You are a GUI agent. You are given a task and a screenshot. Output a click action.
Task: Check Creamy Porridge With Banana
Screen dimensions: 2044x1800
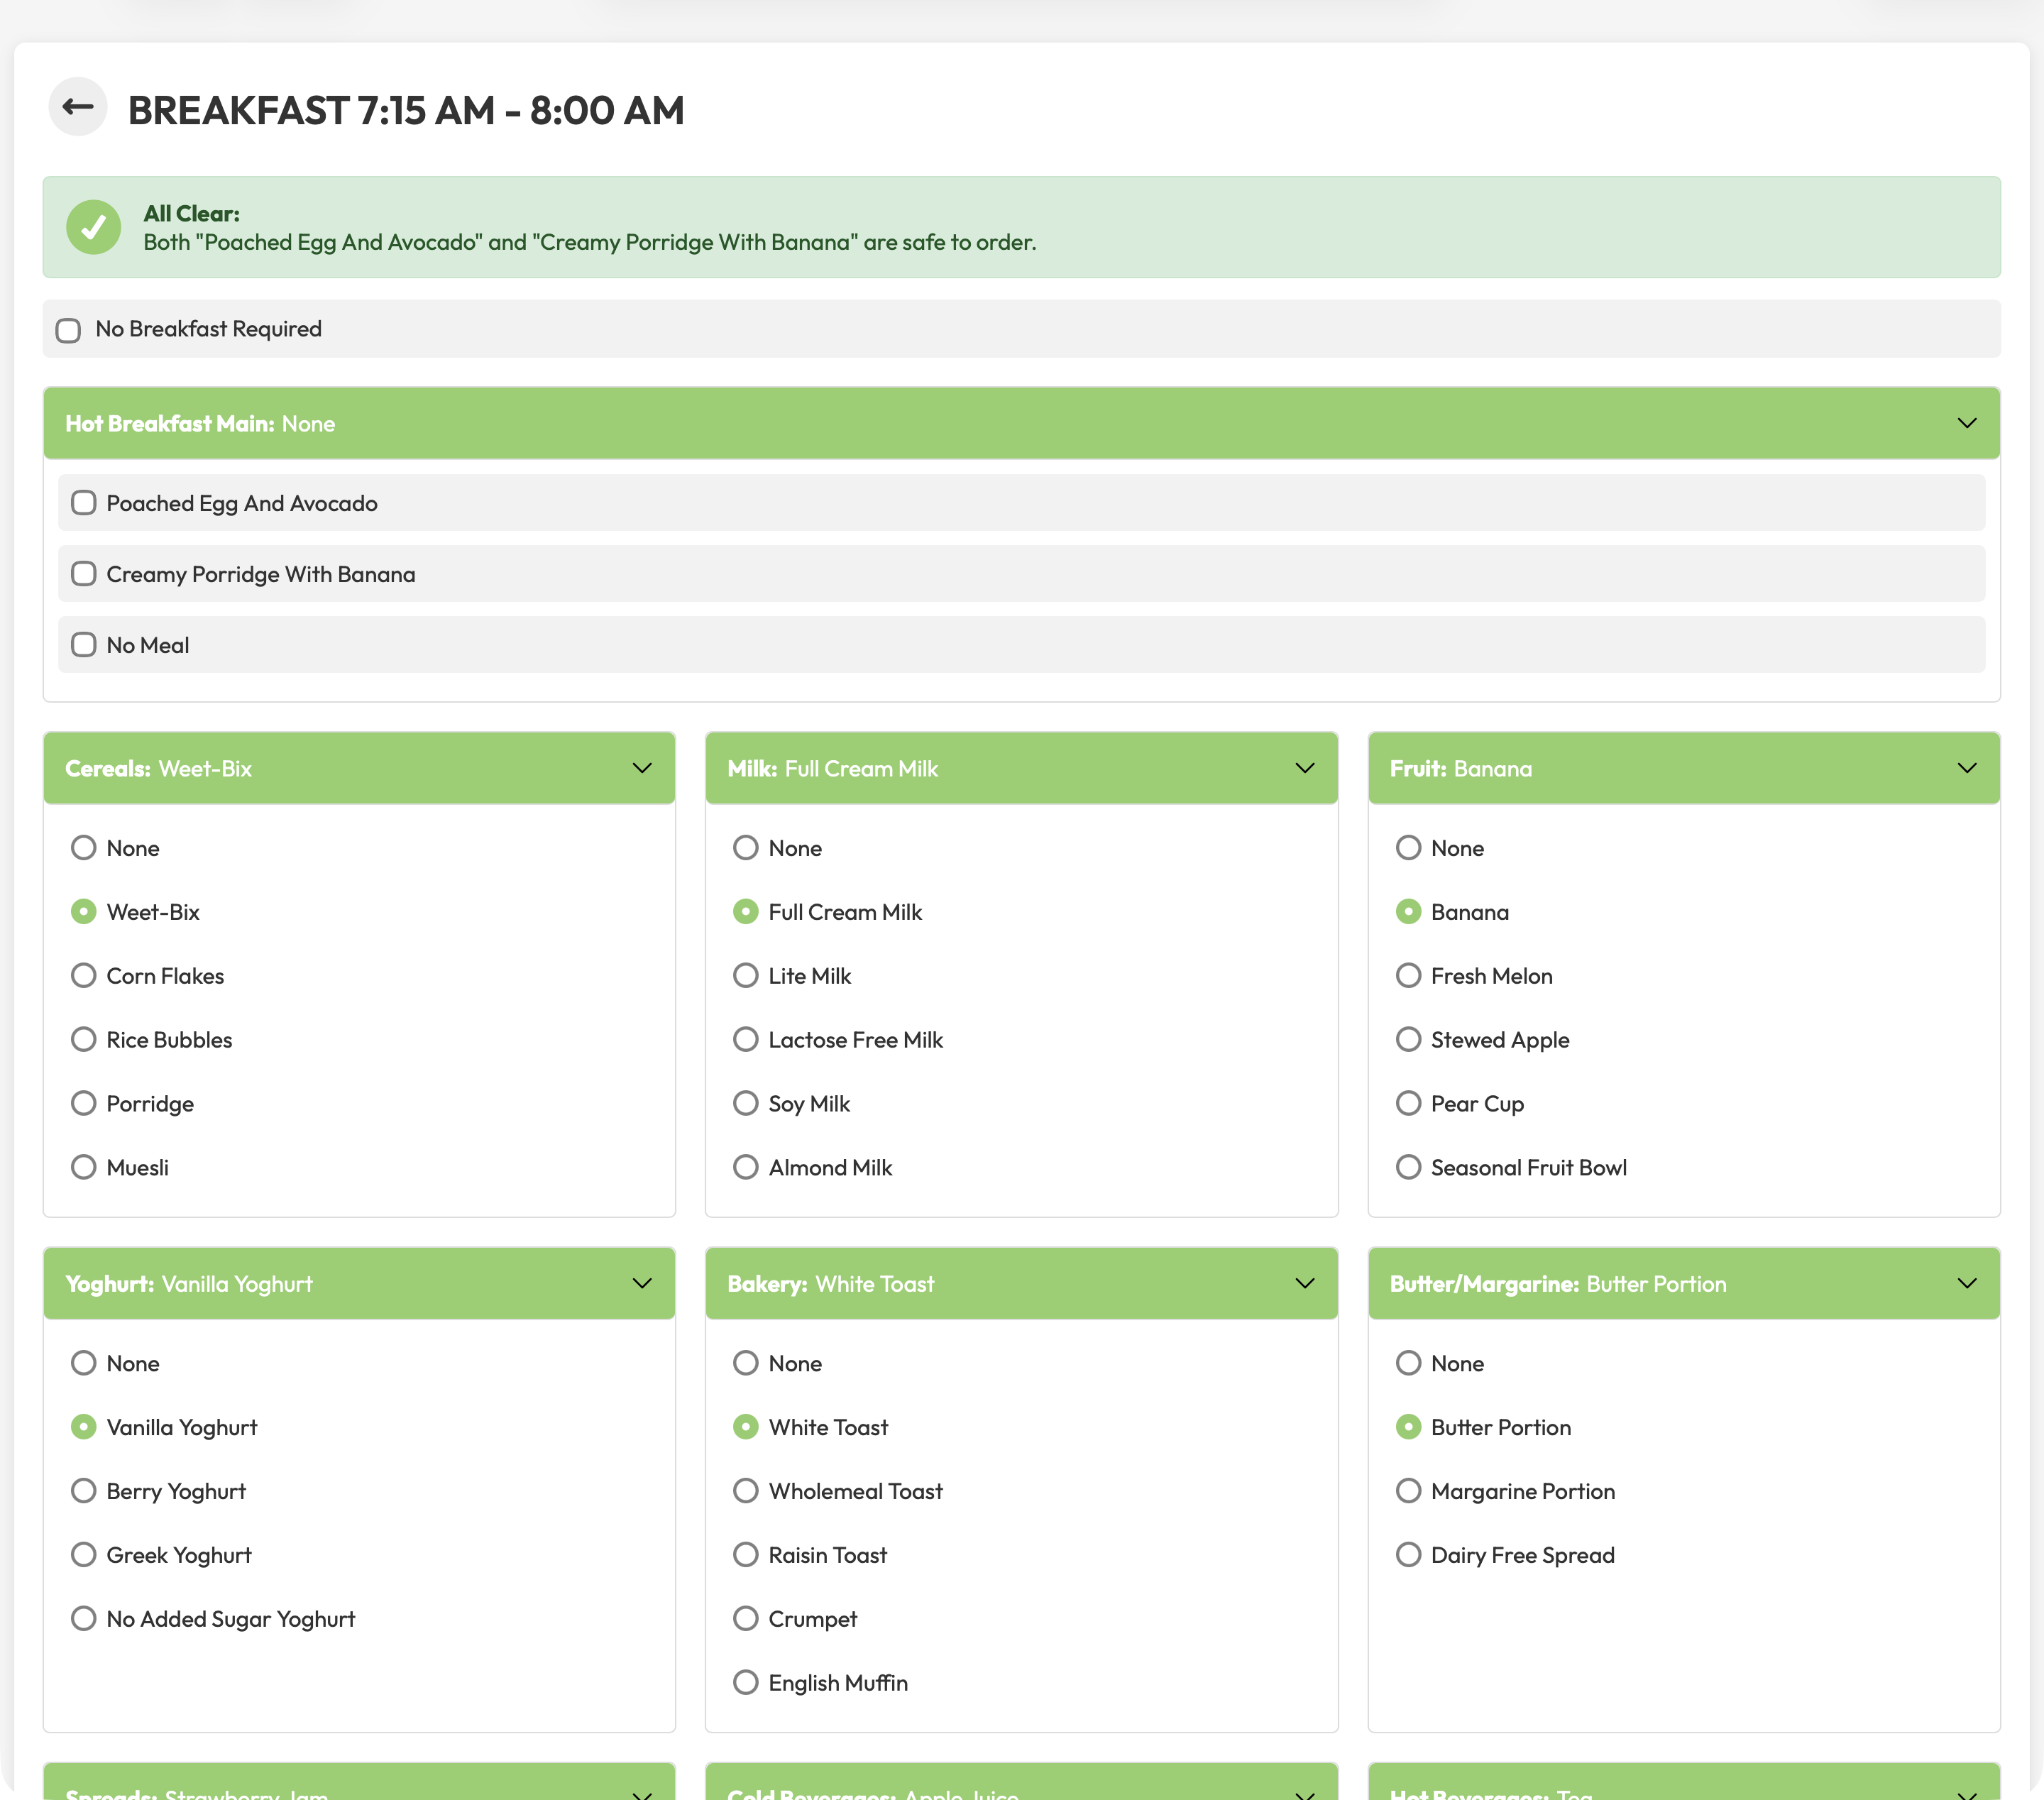84,573
